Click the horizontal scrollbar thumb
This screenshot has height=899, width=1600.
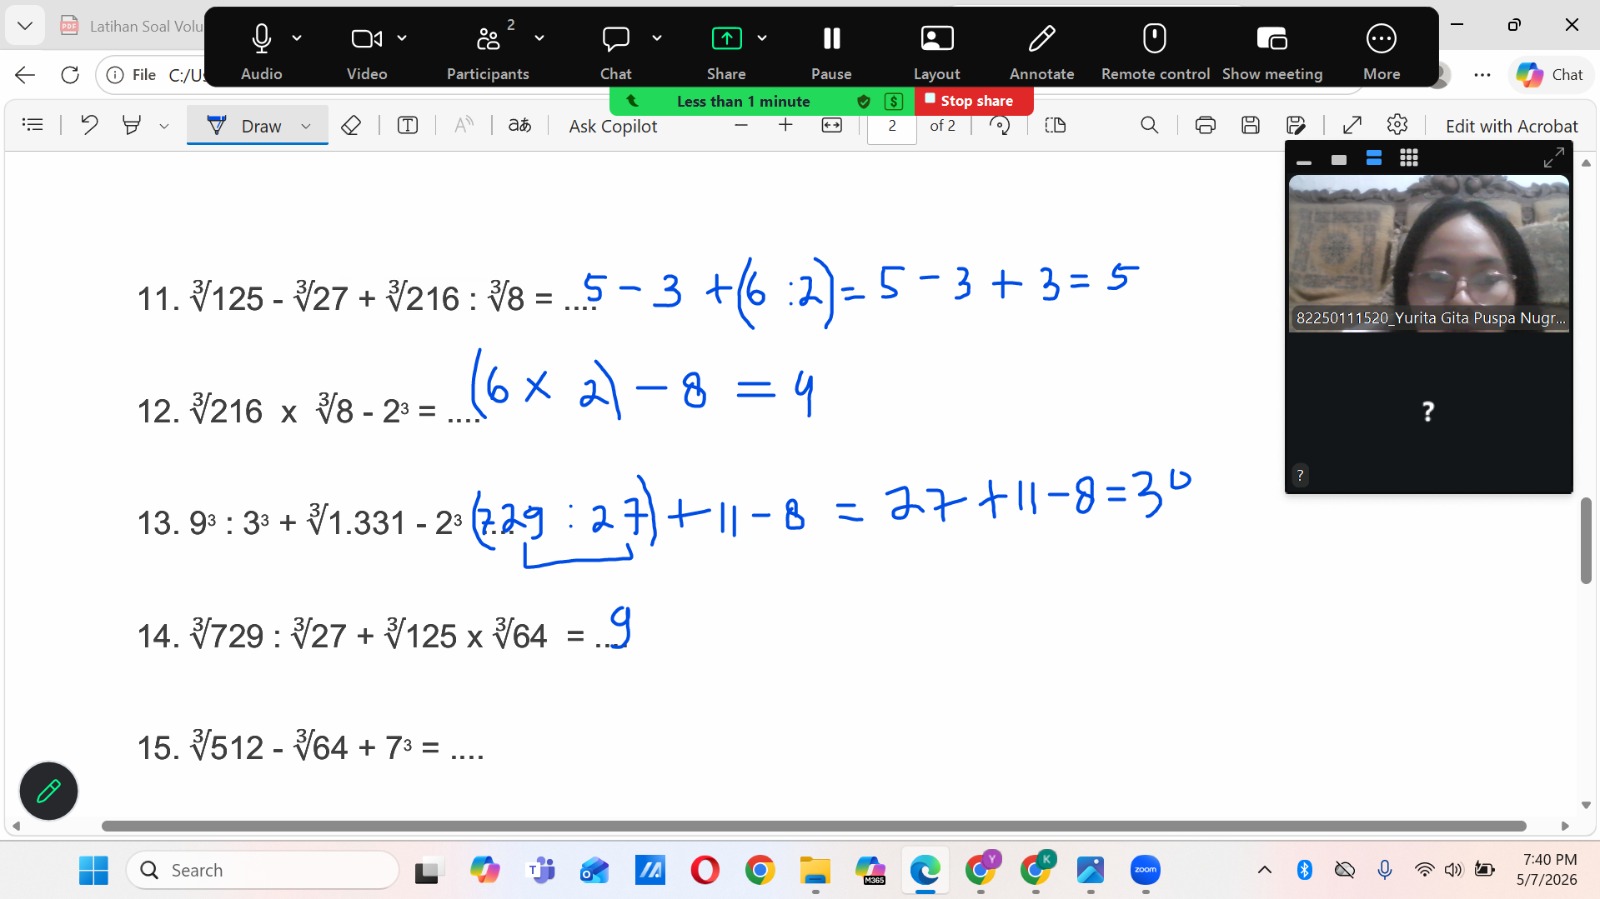tap(814, 826)
